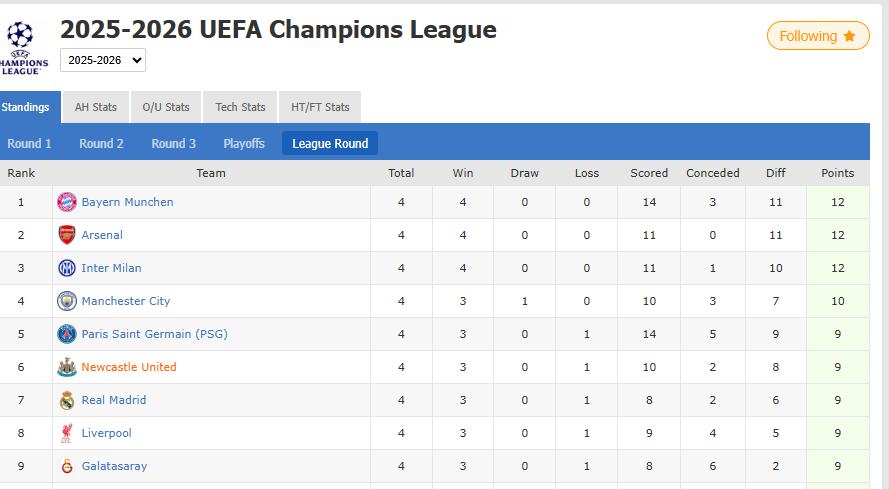
Task: Show the Playoffs round standings
Action: (244, 143)
